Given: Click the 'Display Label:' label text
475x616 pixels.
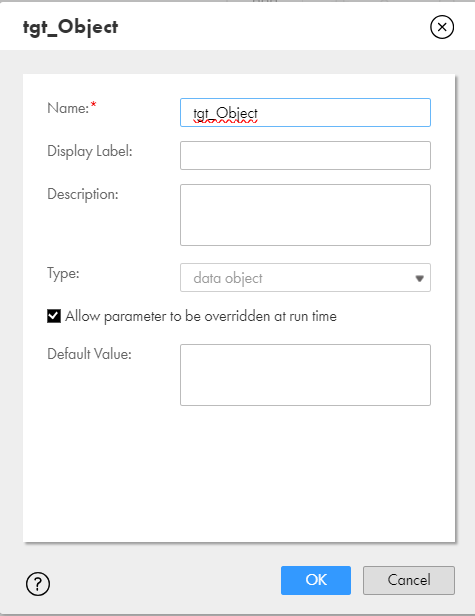Looking at the screenshot, I should (x=90, y=151).
